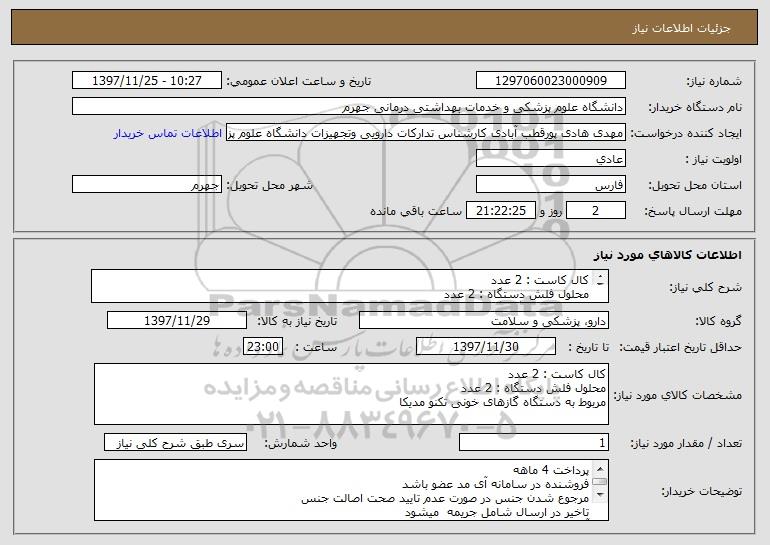
Task: Click the price validity date field 1397/11/30
Action: [486, 347]
